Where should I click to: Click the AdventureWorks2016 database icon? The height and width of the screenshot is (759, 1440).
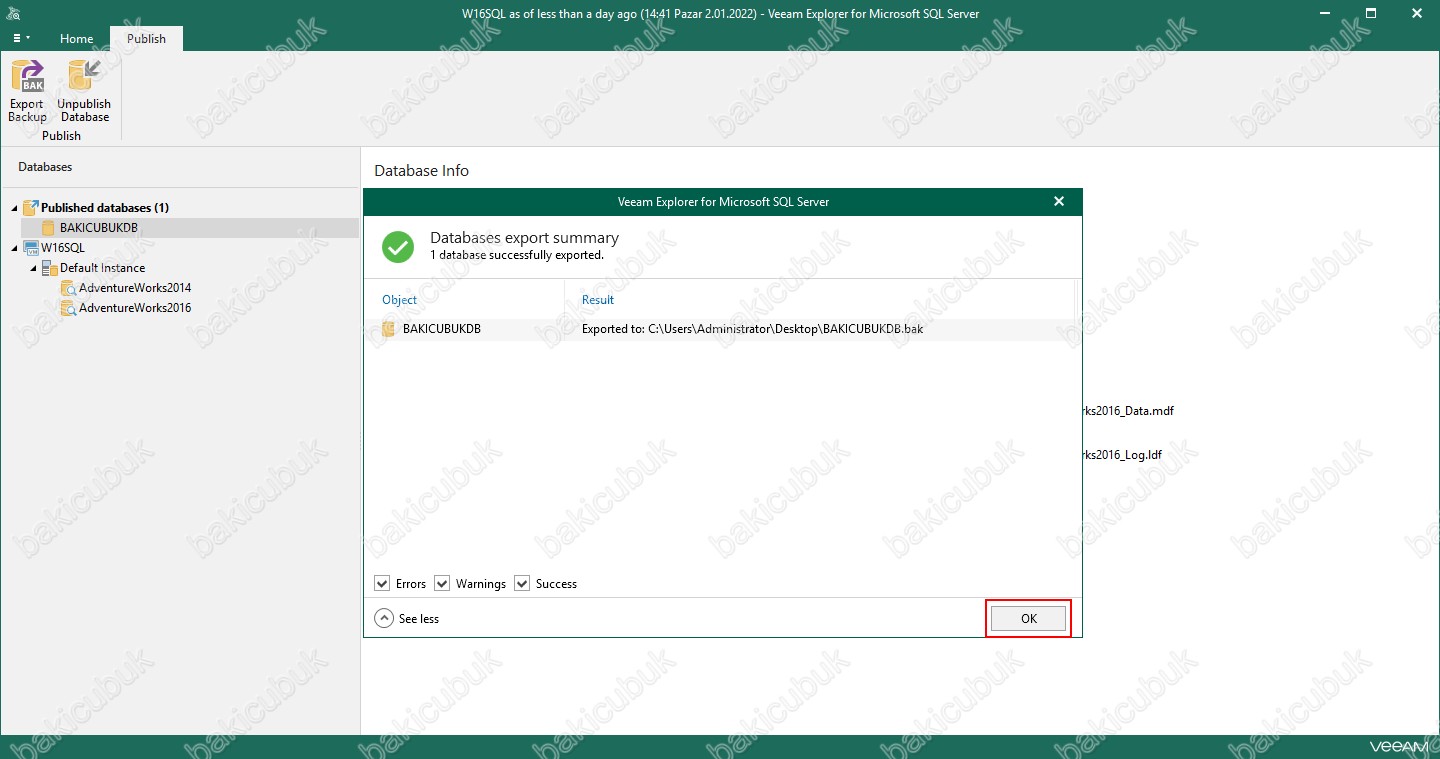pos(68,308)
